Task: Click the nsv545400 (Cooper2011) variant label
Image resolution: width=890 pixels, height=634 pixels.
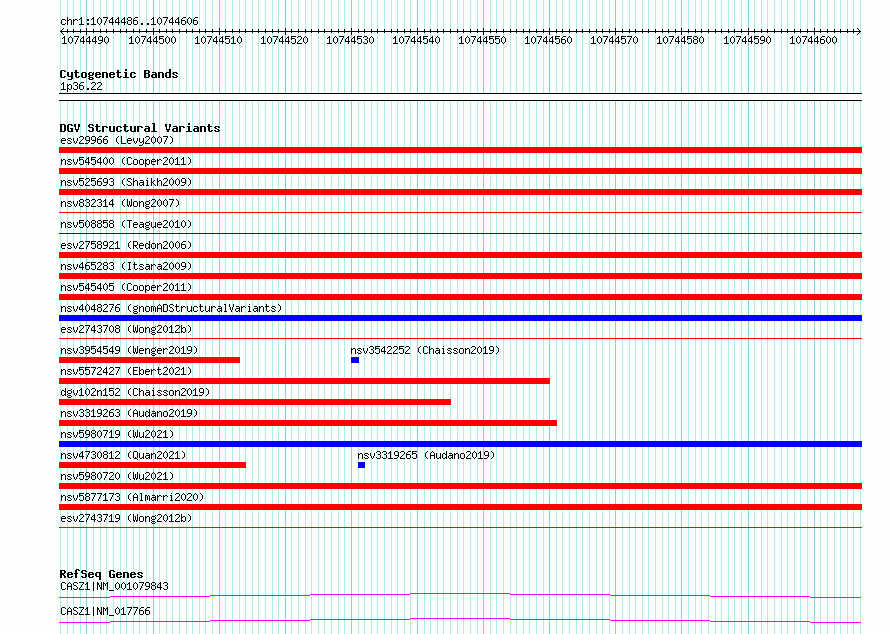Action: tap(126, 161)
